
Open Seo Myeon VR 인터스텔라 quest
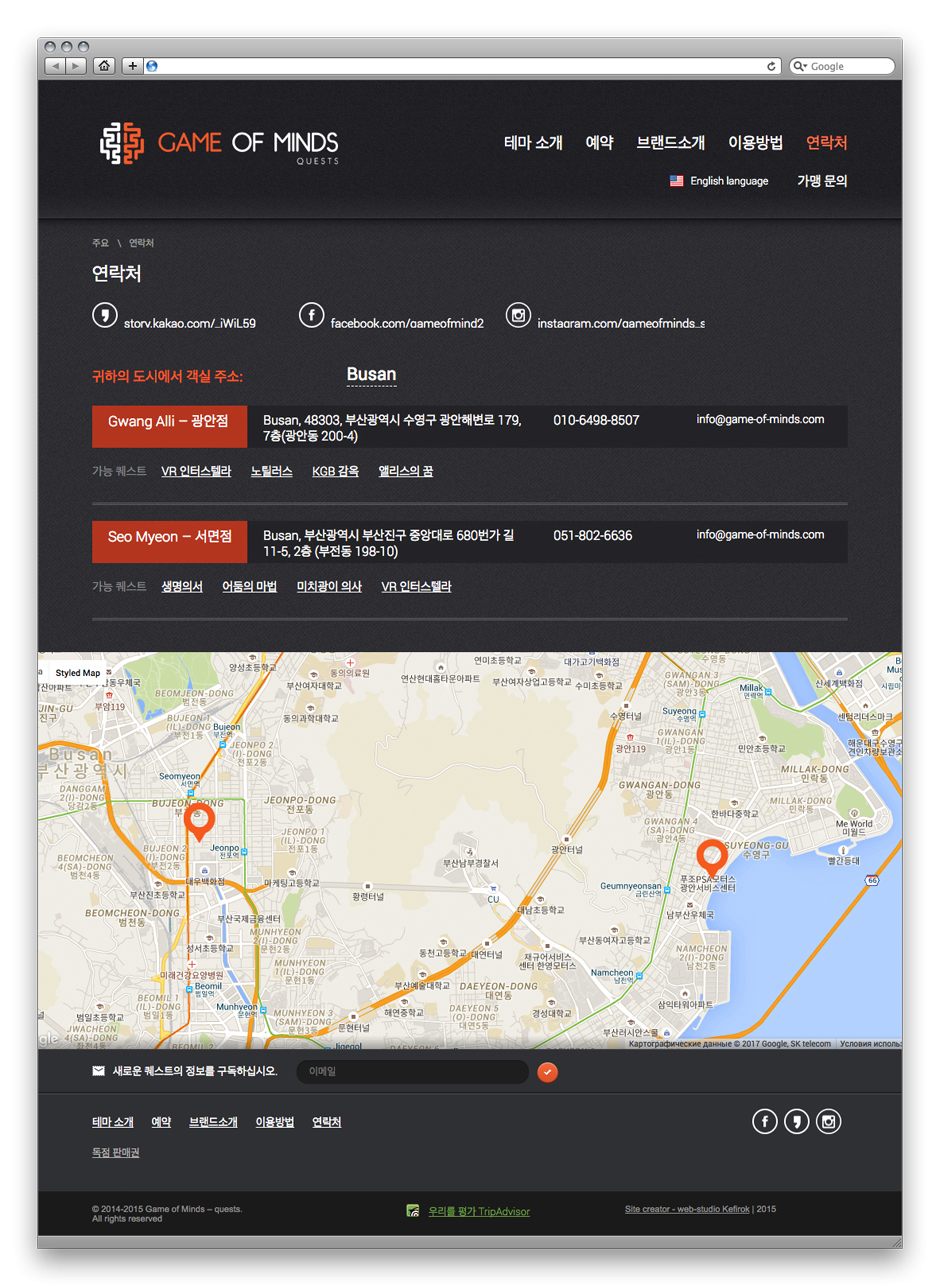tap(416, 586)
